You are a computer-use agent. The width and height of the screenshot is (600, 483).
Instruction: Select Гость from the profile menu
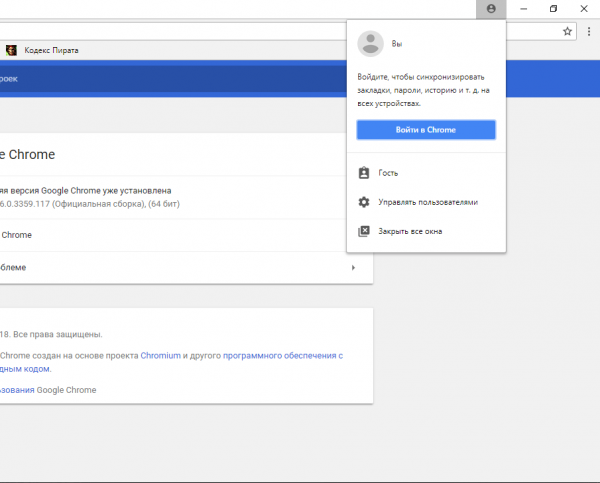point(388,173)
